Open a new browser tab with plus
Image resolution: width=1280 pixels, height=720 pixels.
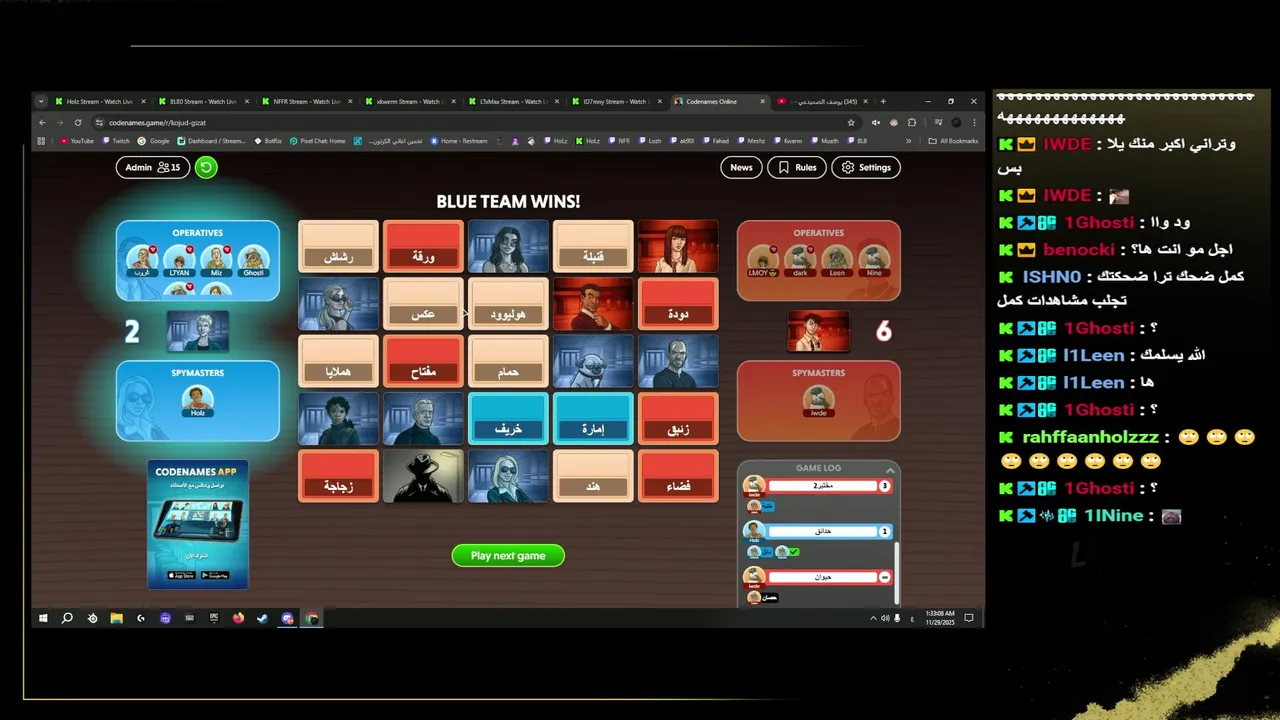point(882,101)
